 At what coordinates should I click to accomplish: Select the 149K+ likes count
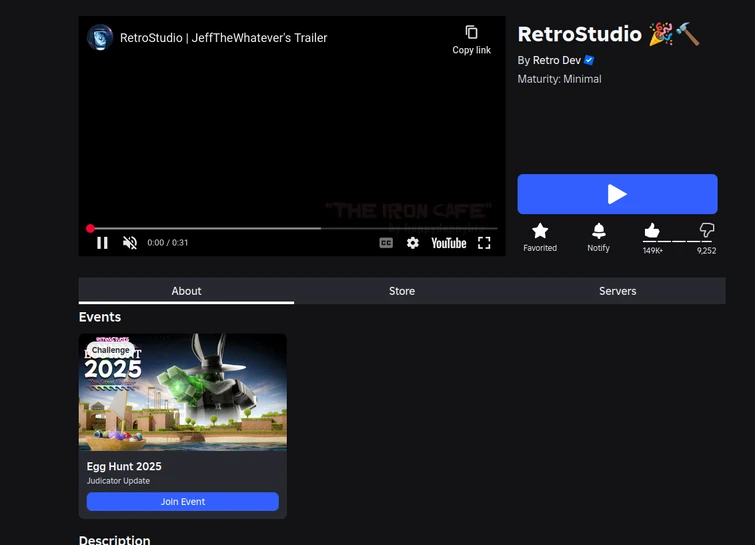(x=652, y=250)
